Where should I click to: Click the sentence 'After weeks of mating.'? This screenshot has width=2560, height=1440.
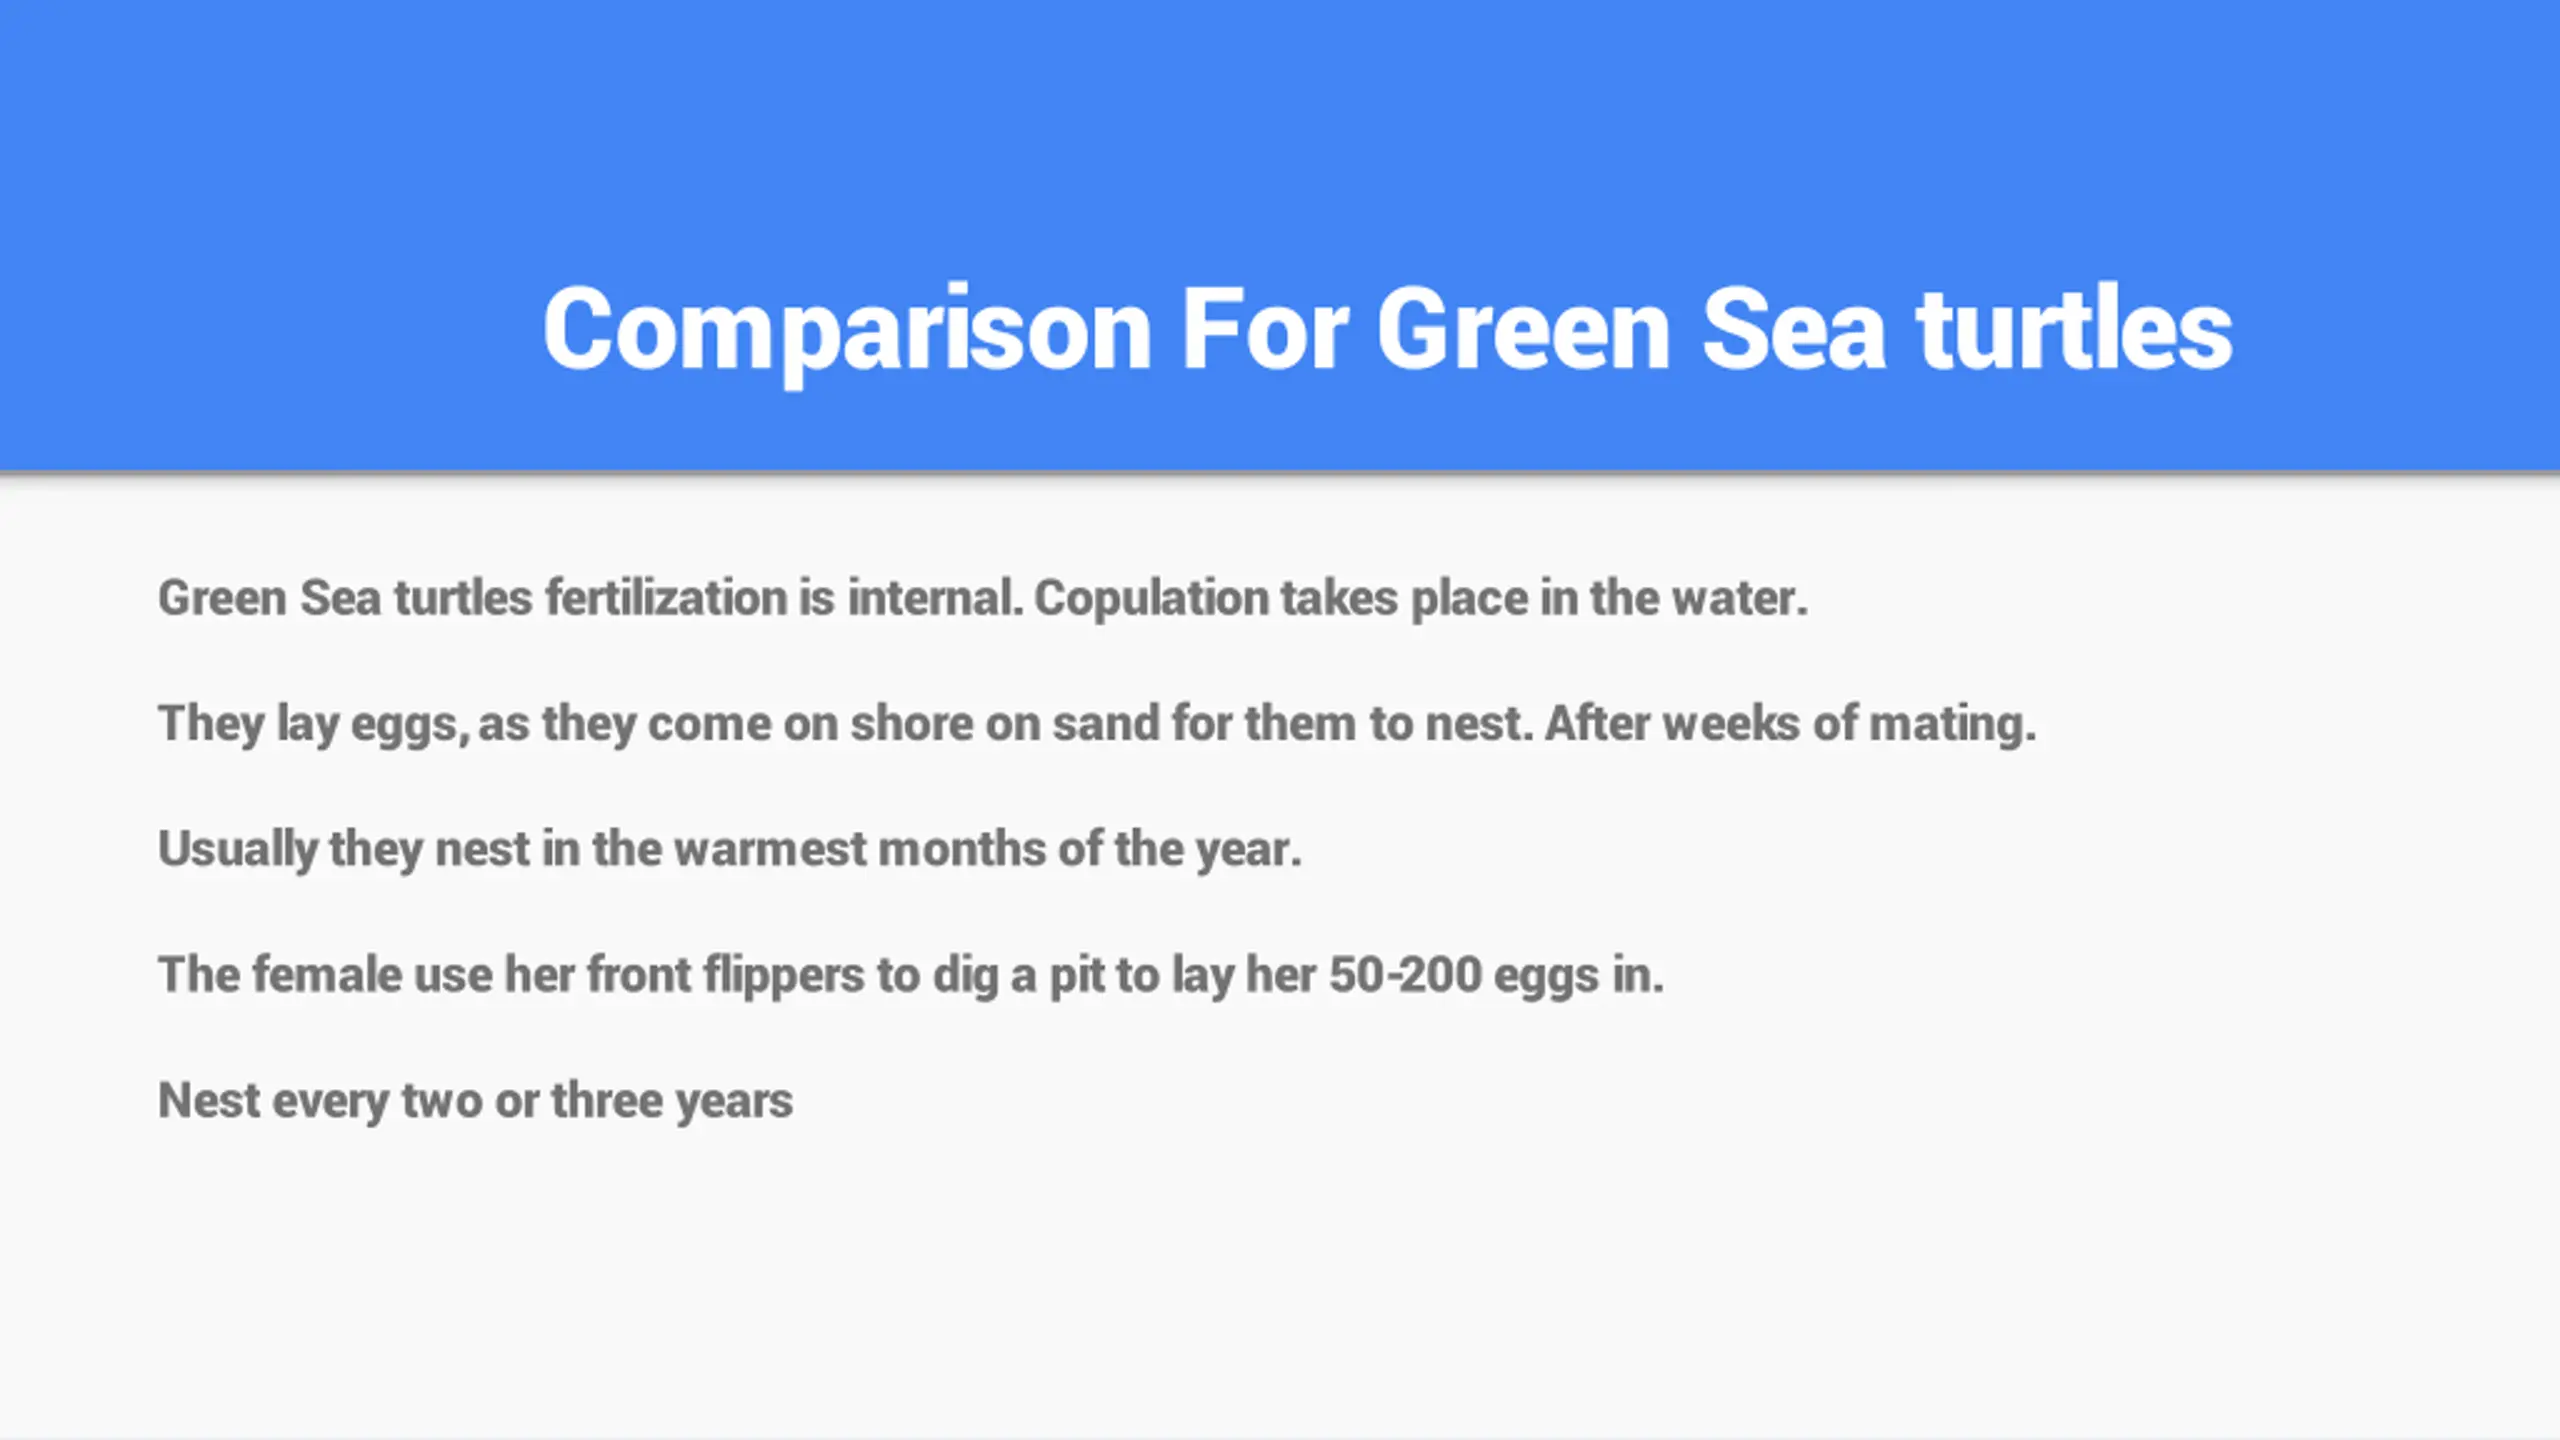point(1790,724)
